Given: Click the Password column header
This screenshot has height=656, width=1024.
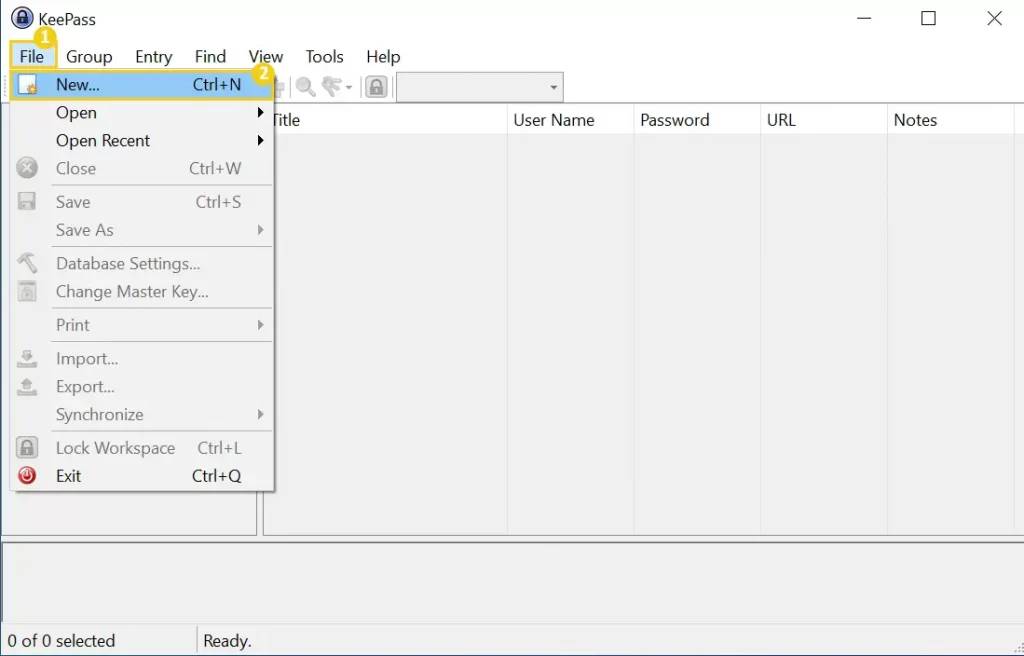Looking at the screenshot, I should [x=697, y=120].
